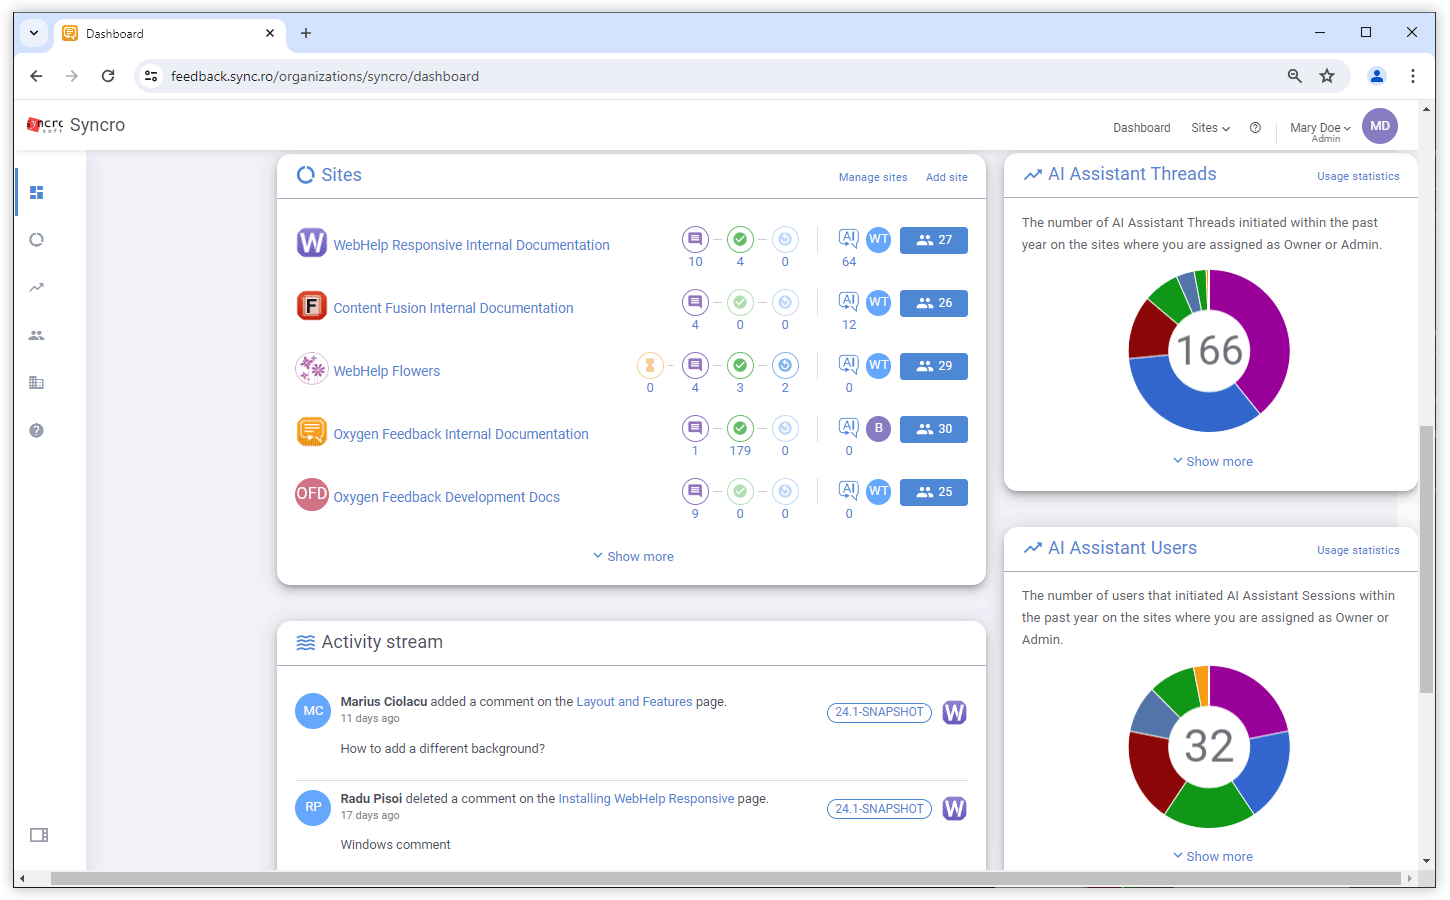1450x900 pixels.
Task: Open the users group icon in sidebar
Action: [x=37, y=335]
